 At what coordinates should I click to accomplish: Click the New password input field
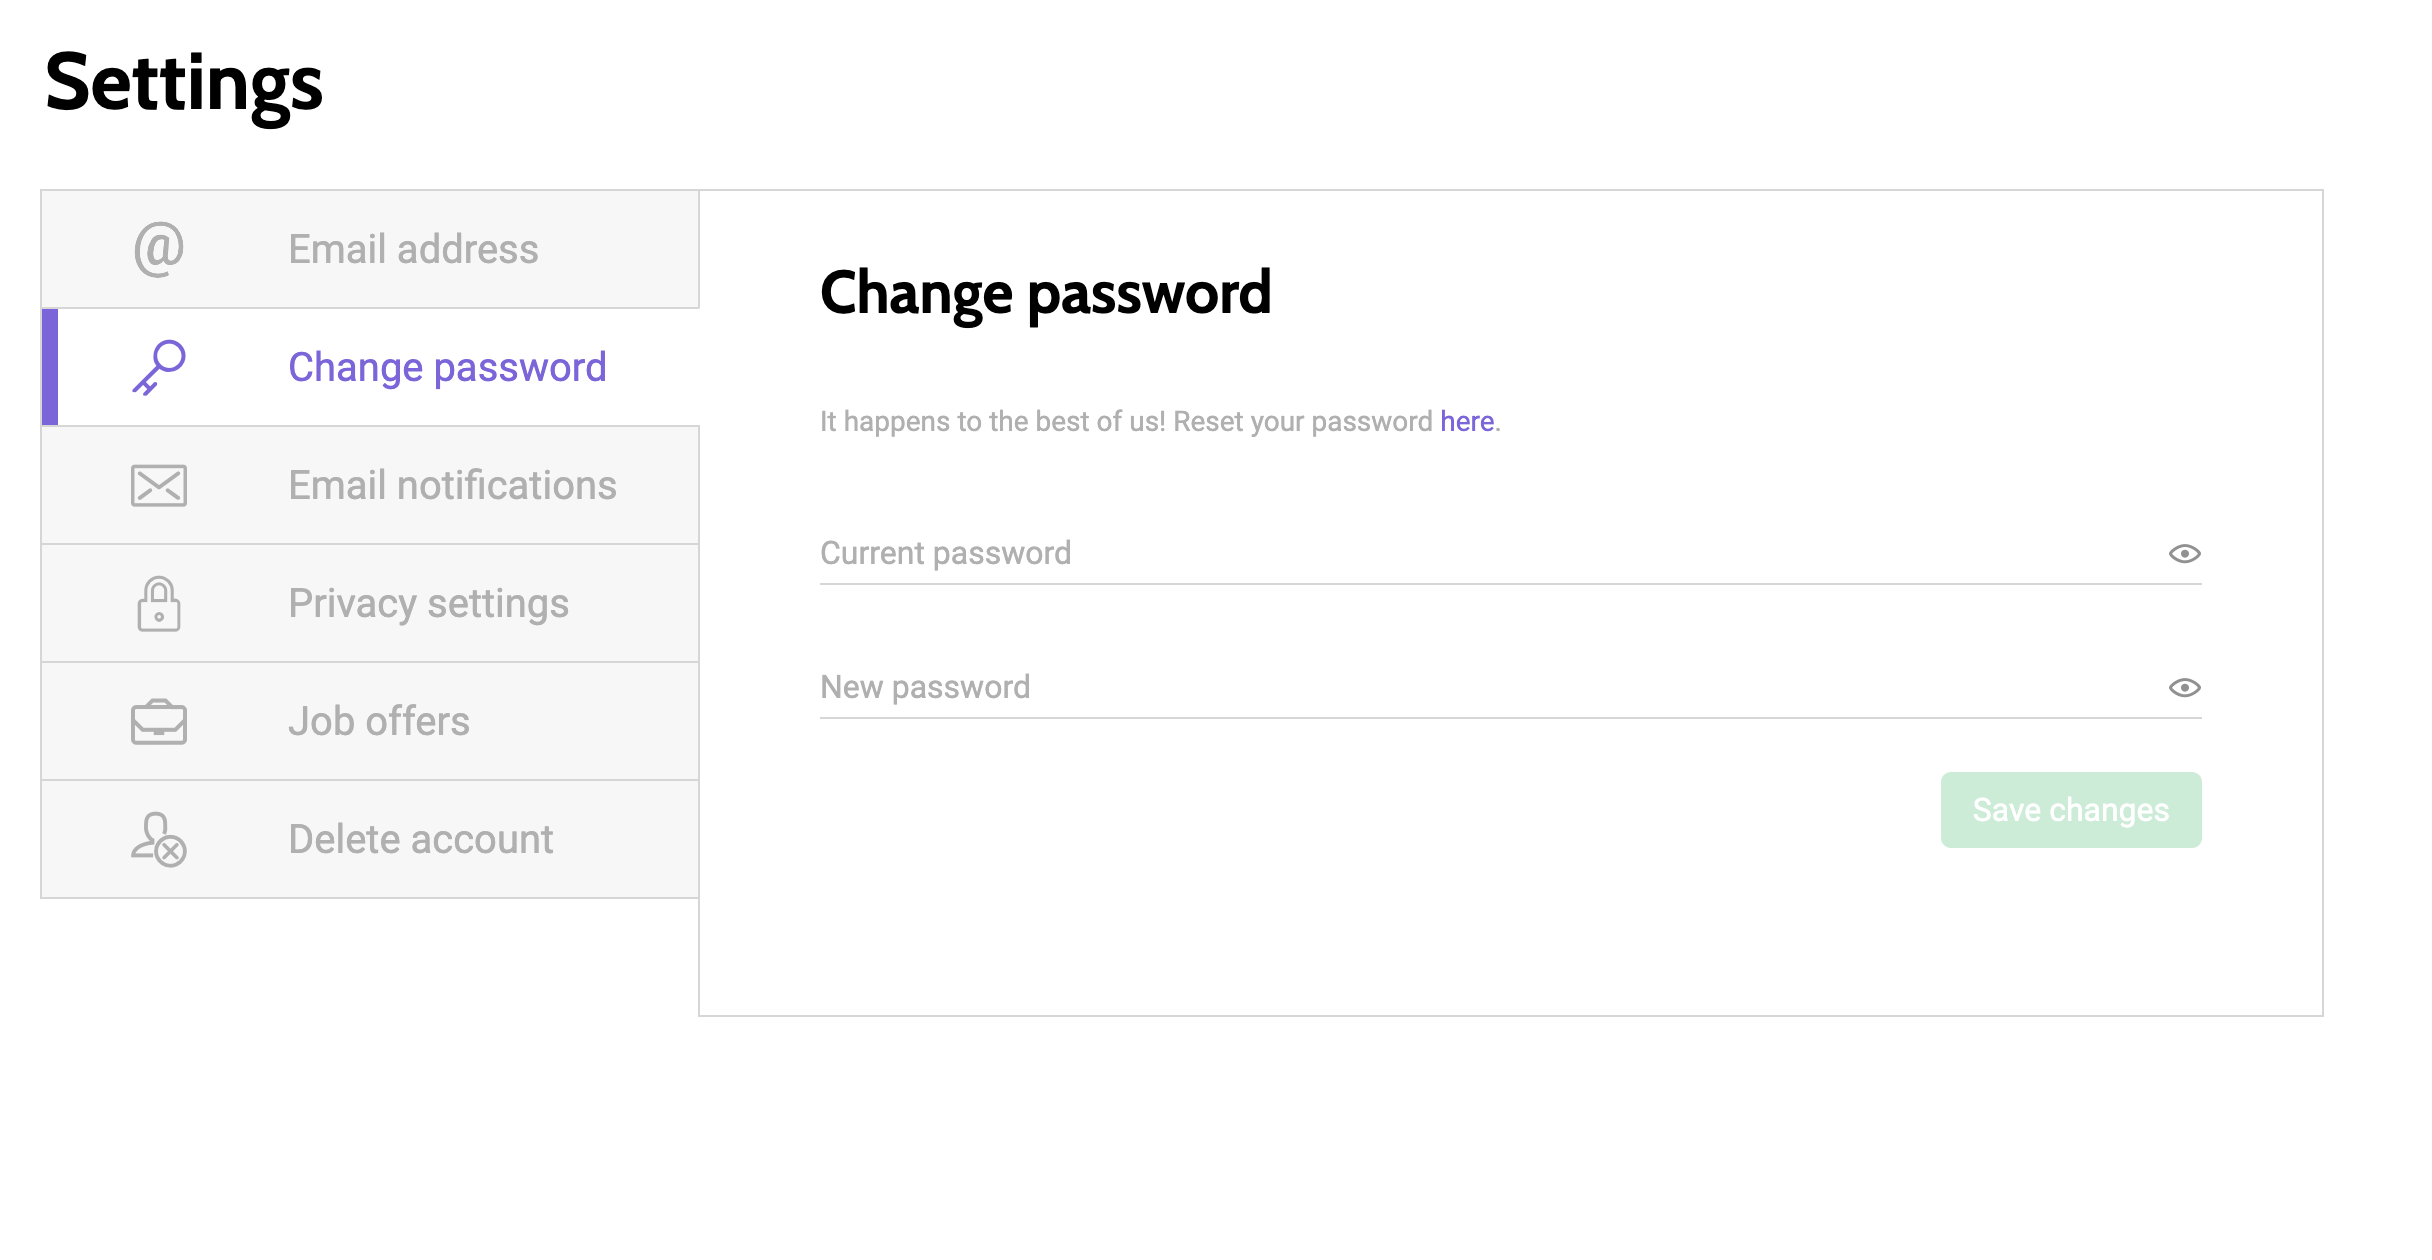click(x=1510, y=686)
